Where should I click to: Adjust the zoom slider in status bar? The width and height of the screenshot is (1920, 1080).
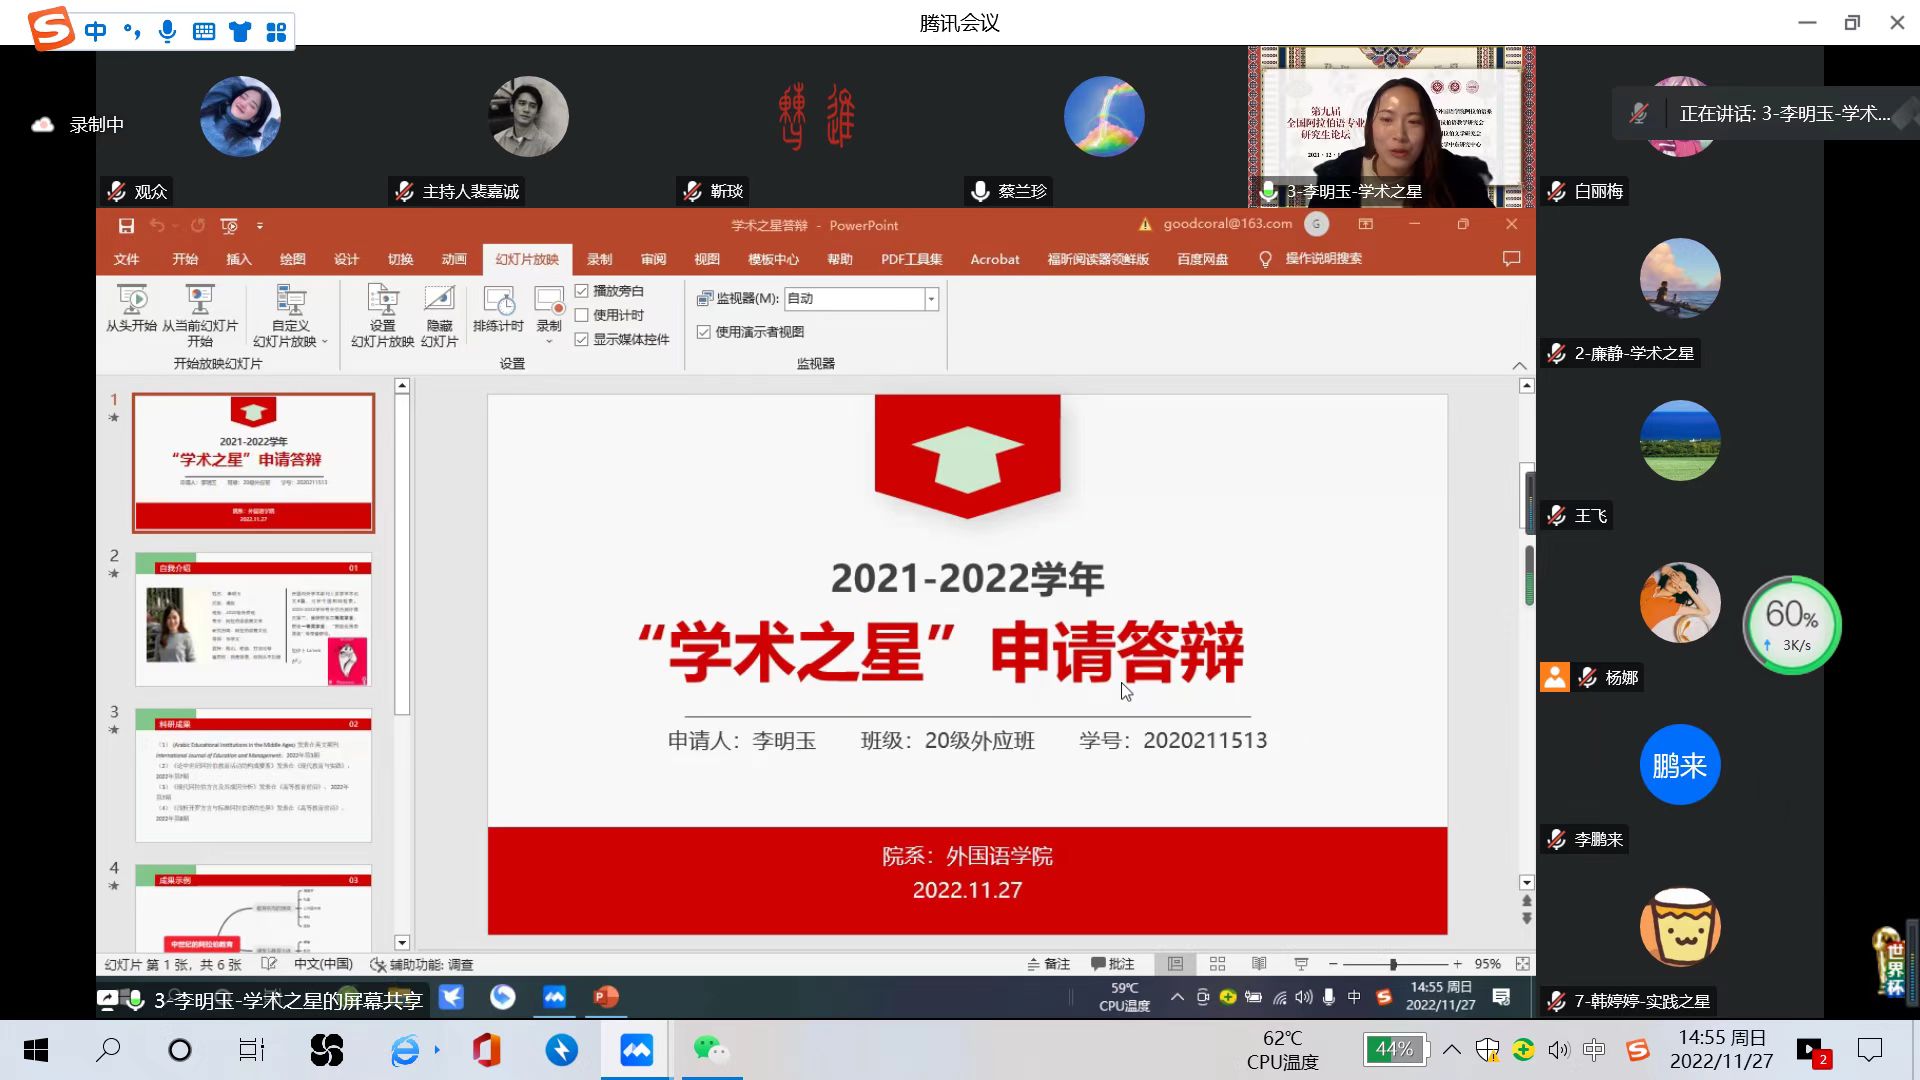[1393, 964]
